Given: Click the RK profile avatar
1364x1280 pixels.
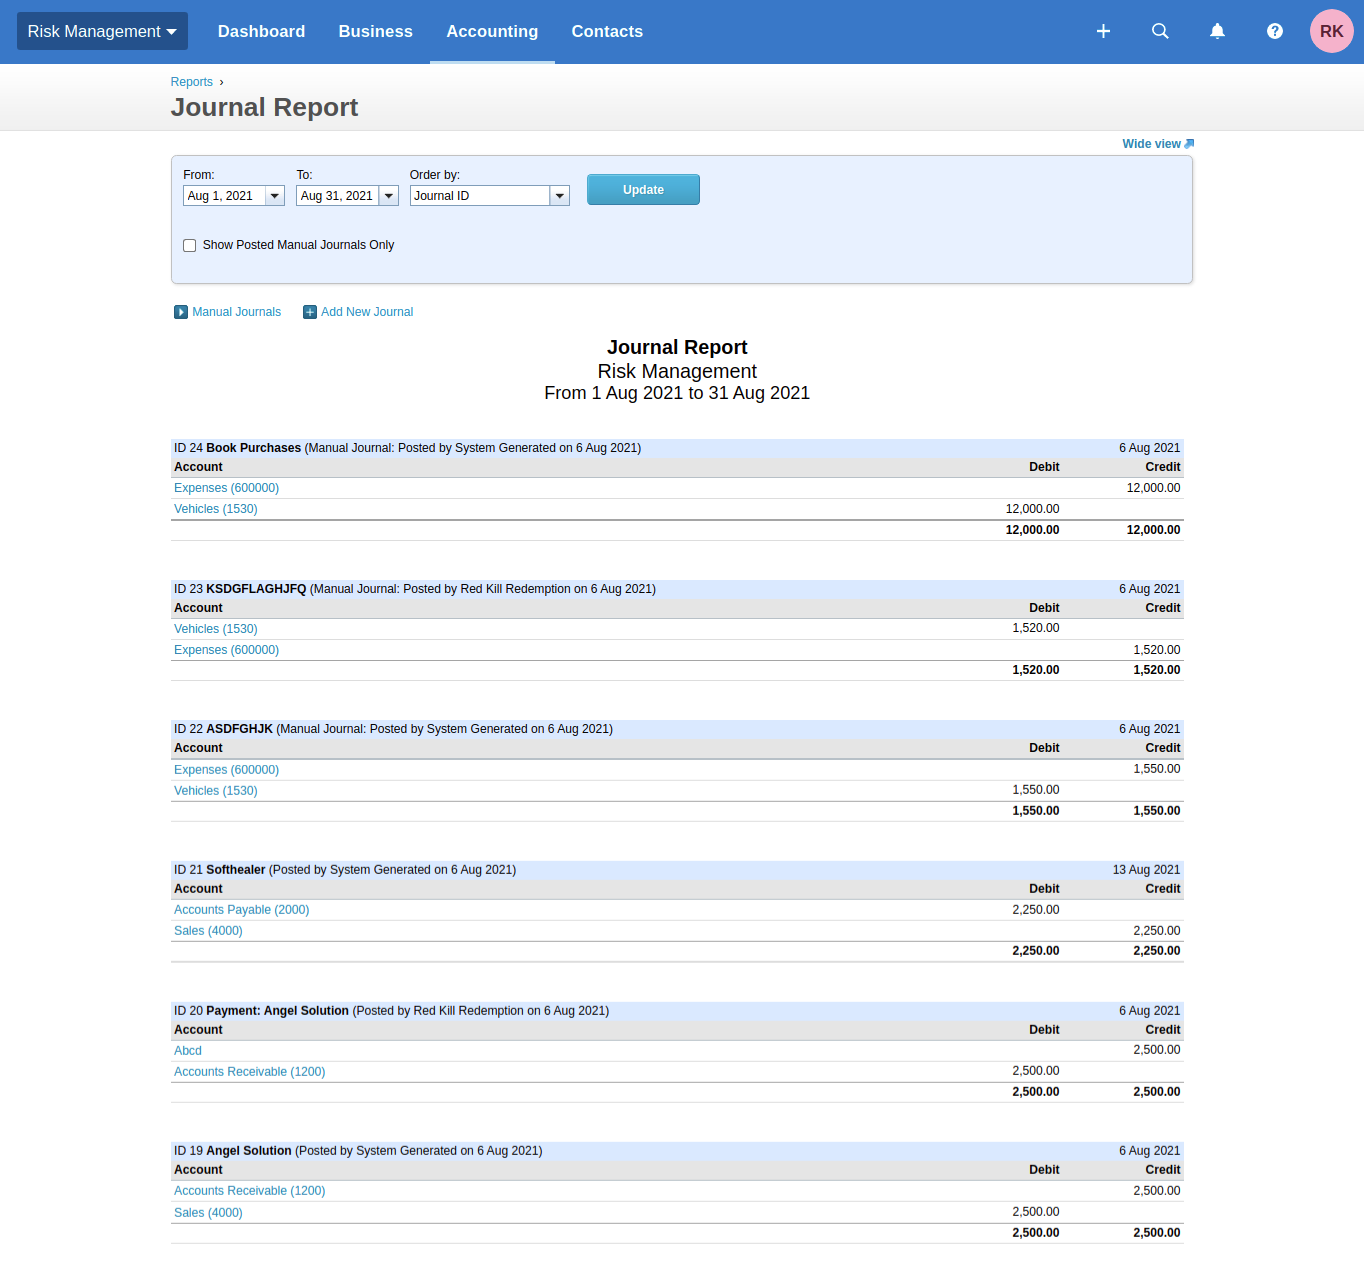Looking at the screenshot, I should (x=1331, y=31).
